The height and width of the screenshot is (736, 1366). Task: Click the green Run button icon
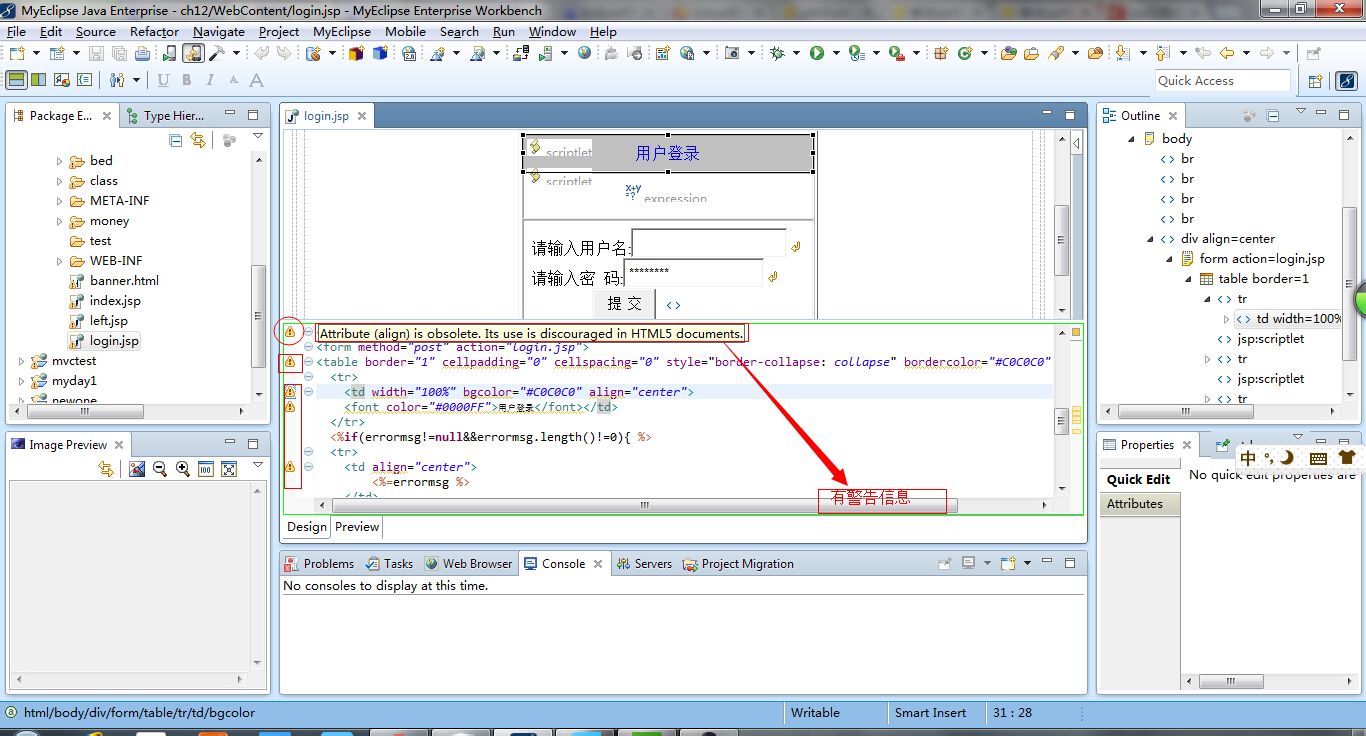(817, 53)
